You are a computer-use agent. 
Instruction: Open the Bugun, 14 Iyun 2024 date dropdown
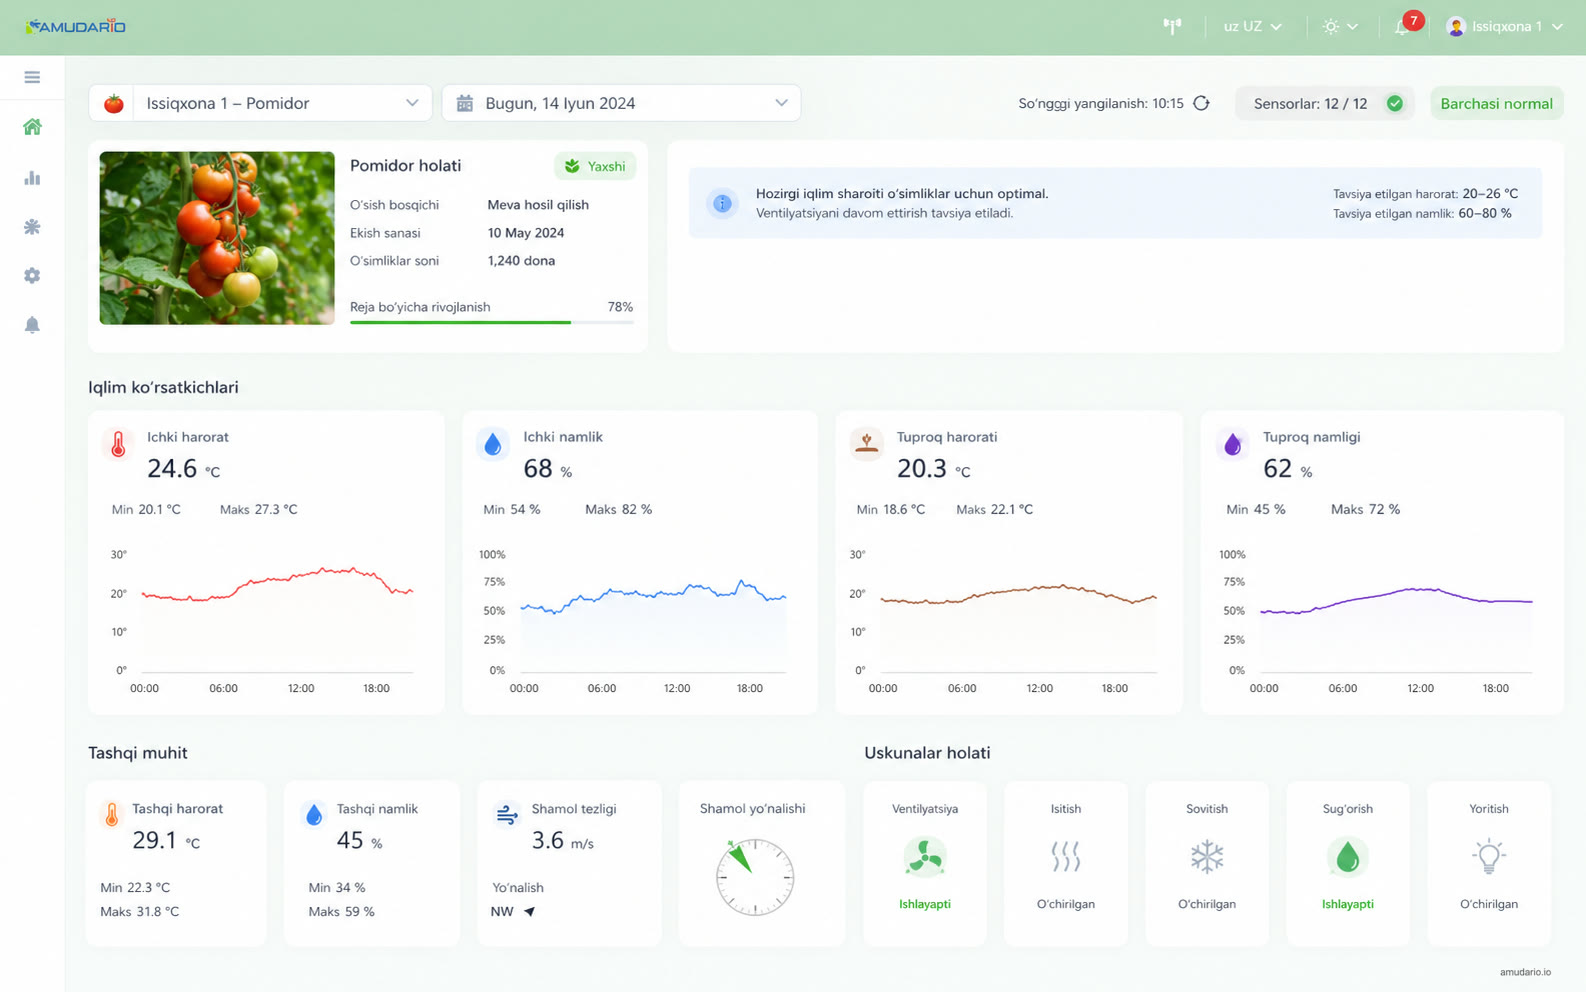[x=621, y=103]
